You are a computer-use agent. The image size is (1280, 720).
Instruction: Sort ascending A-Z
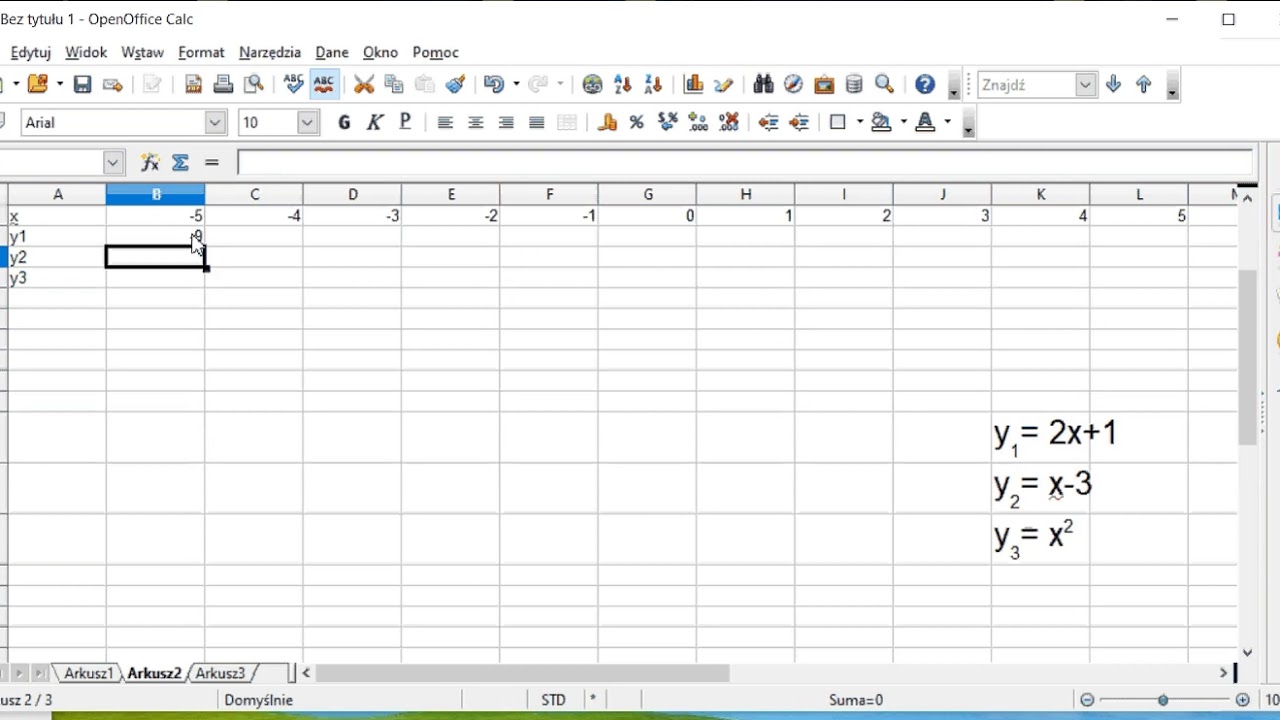pos(622,85)
